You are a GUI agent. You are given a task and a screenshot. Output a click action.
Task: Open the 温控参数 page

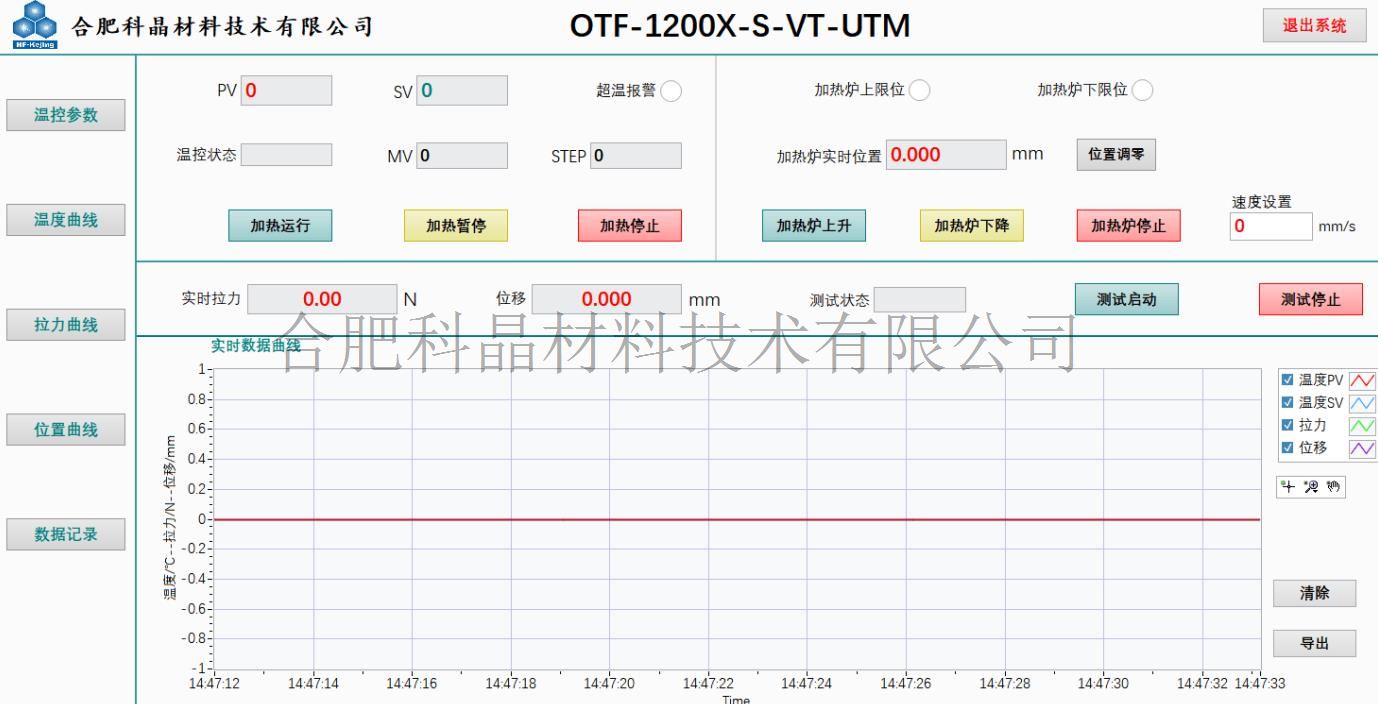pyautogui.click(x=66, y=115)
